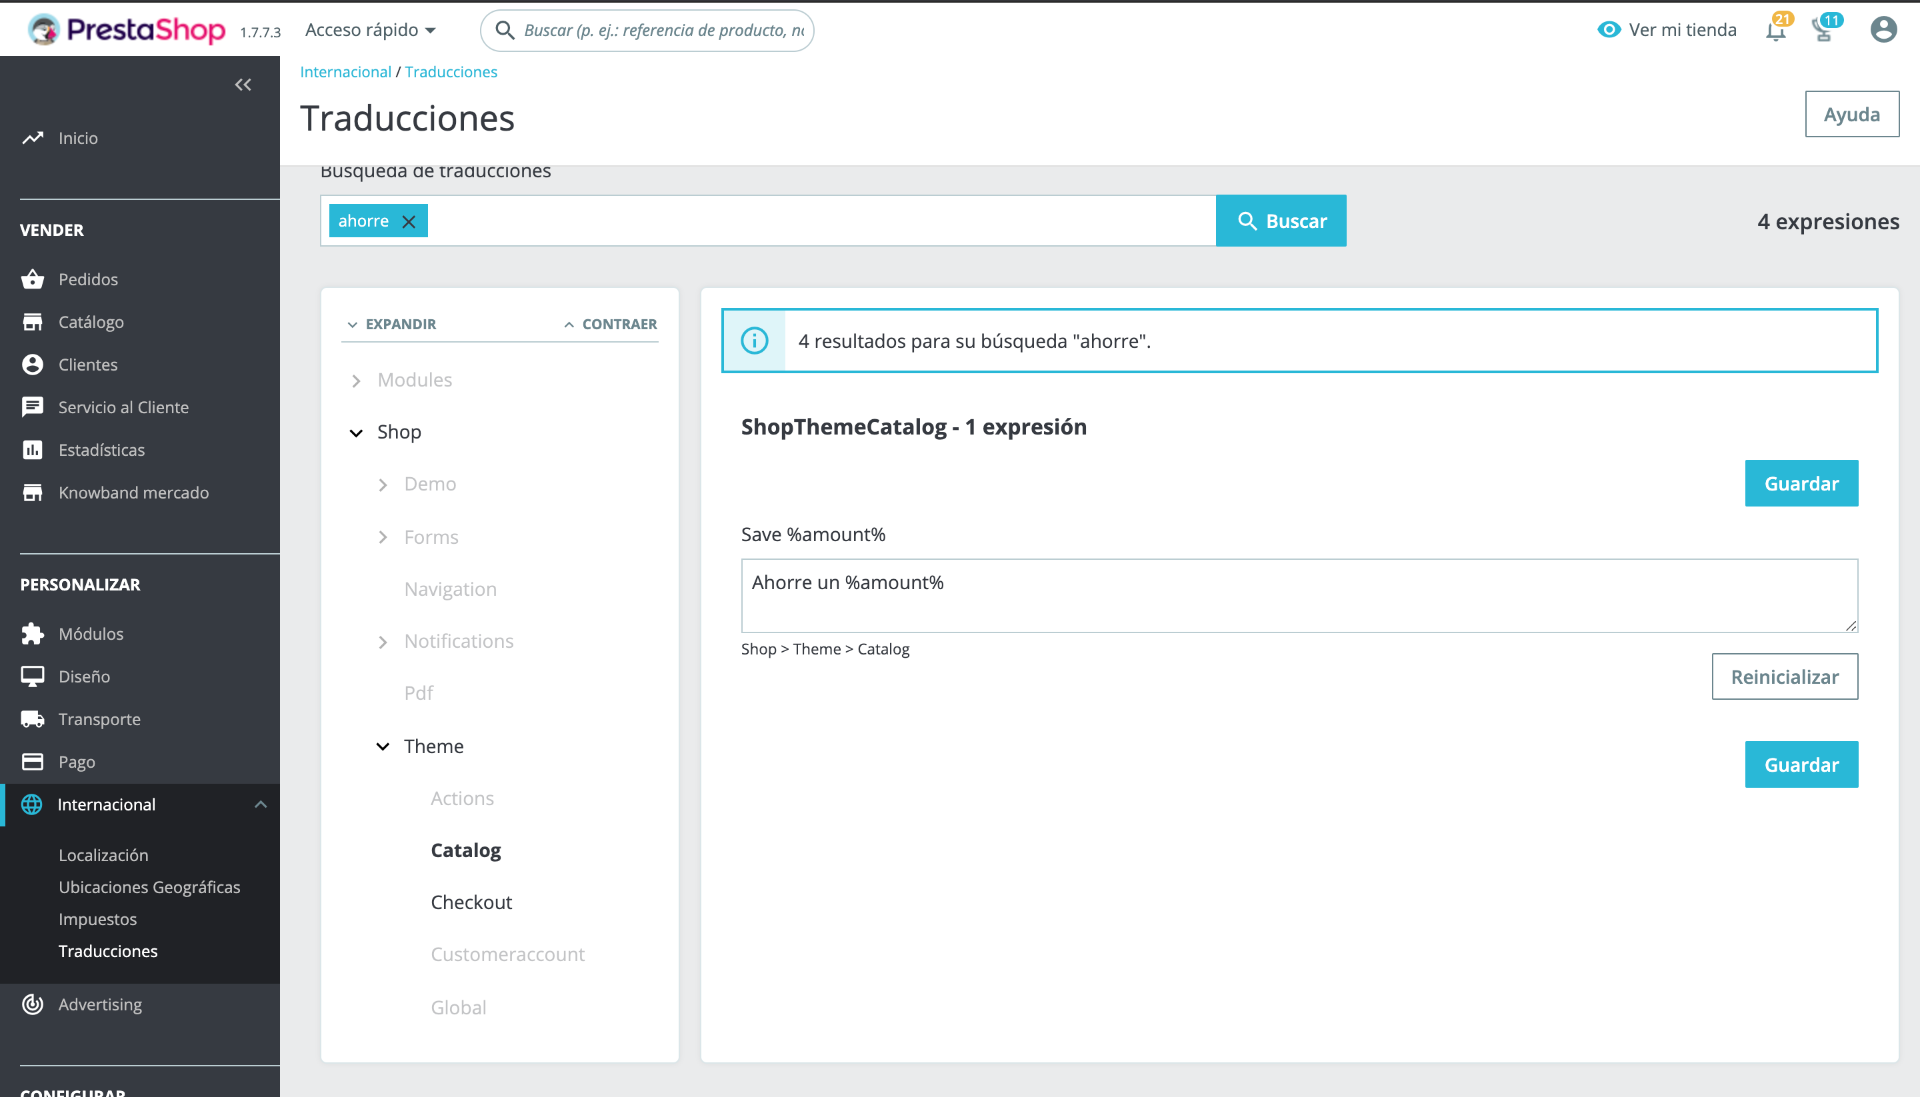Collapse the Internacional menu section
1920x1097 pixels.
260,805
